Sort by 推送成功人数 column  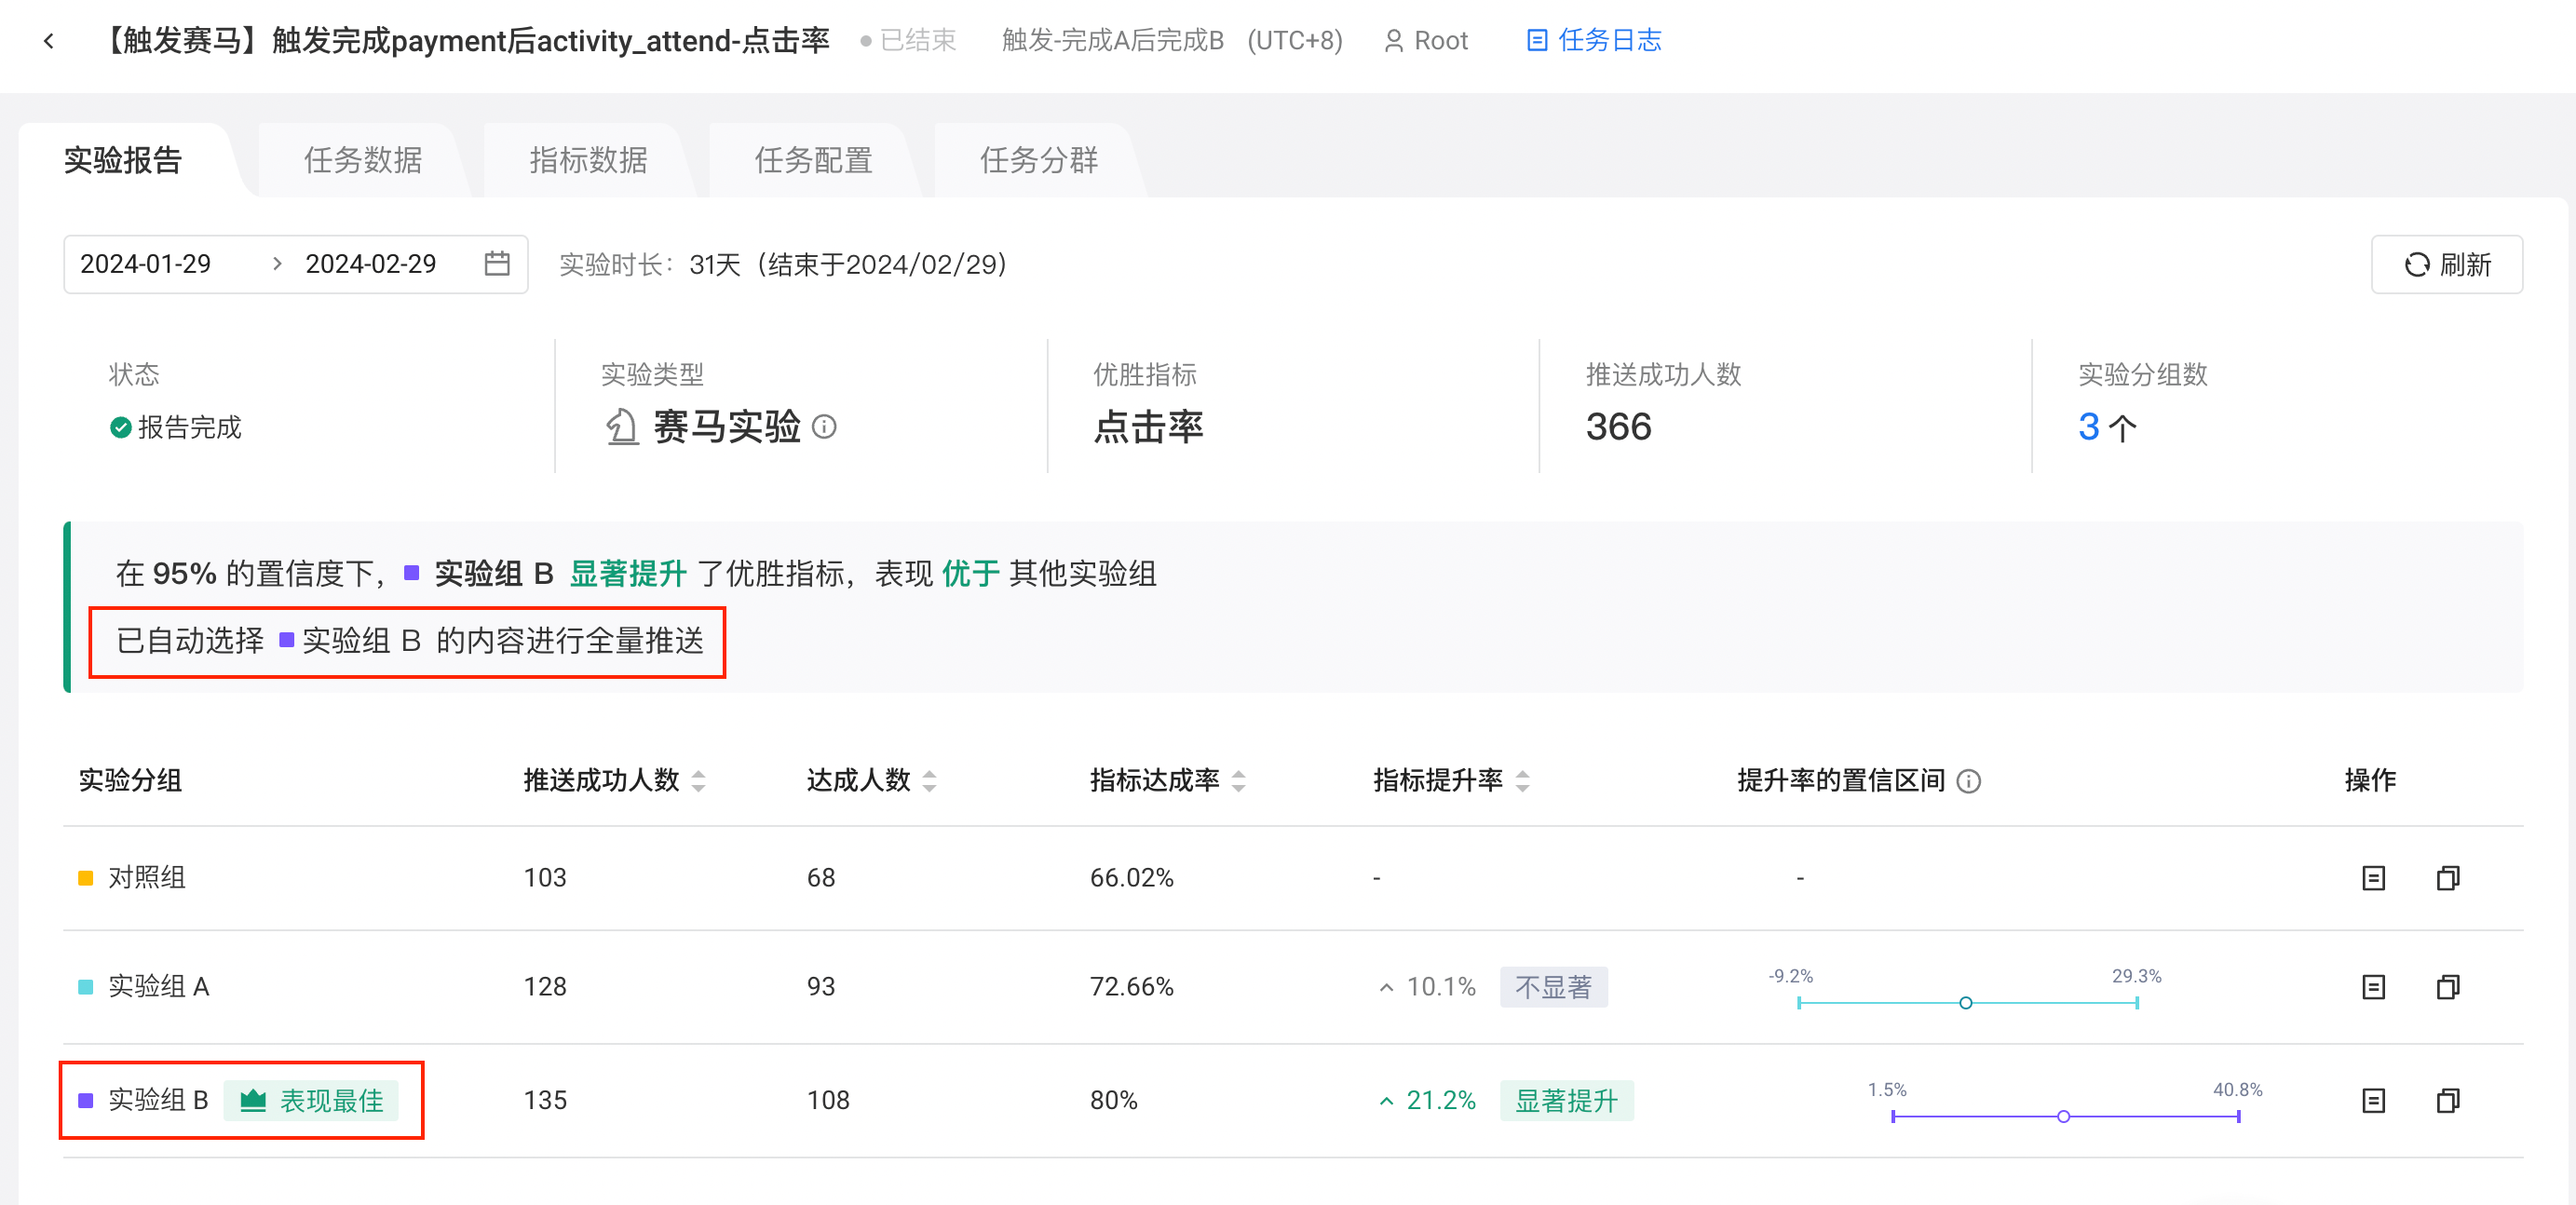[699, 781]
